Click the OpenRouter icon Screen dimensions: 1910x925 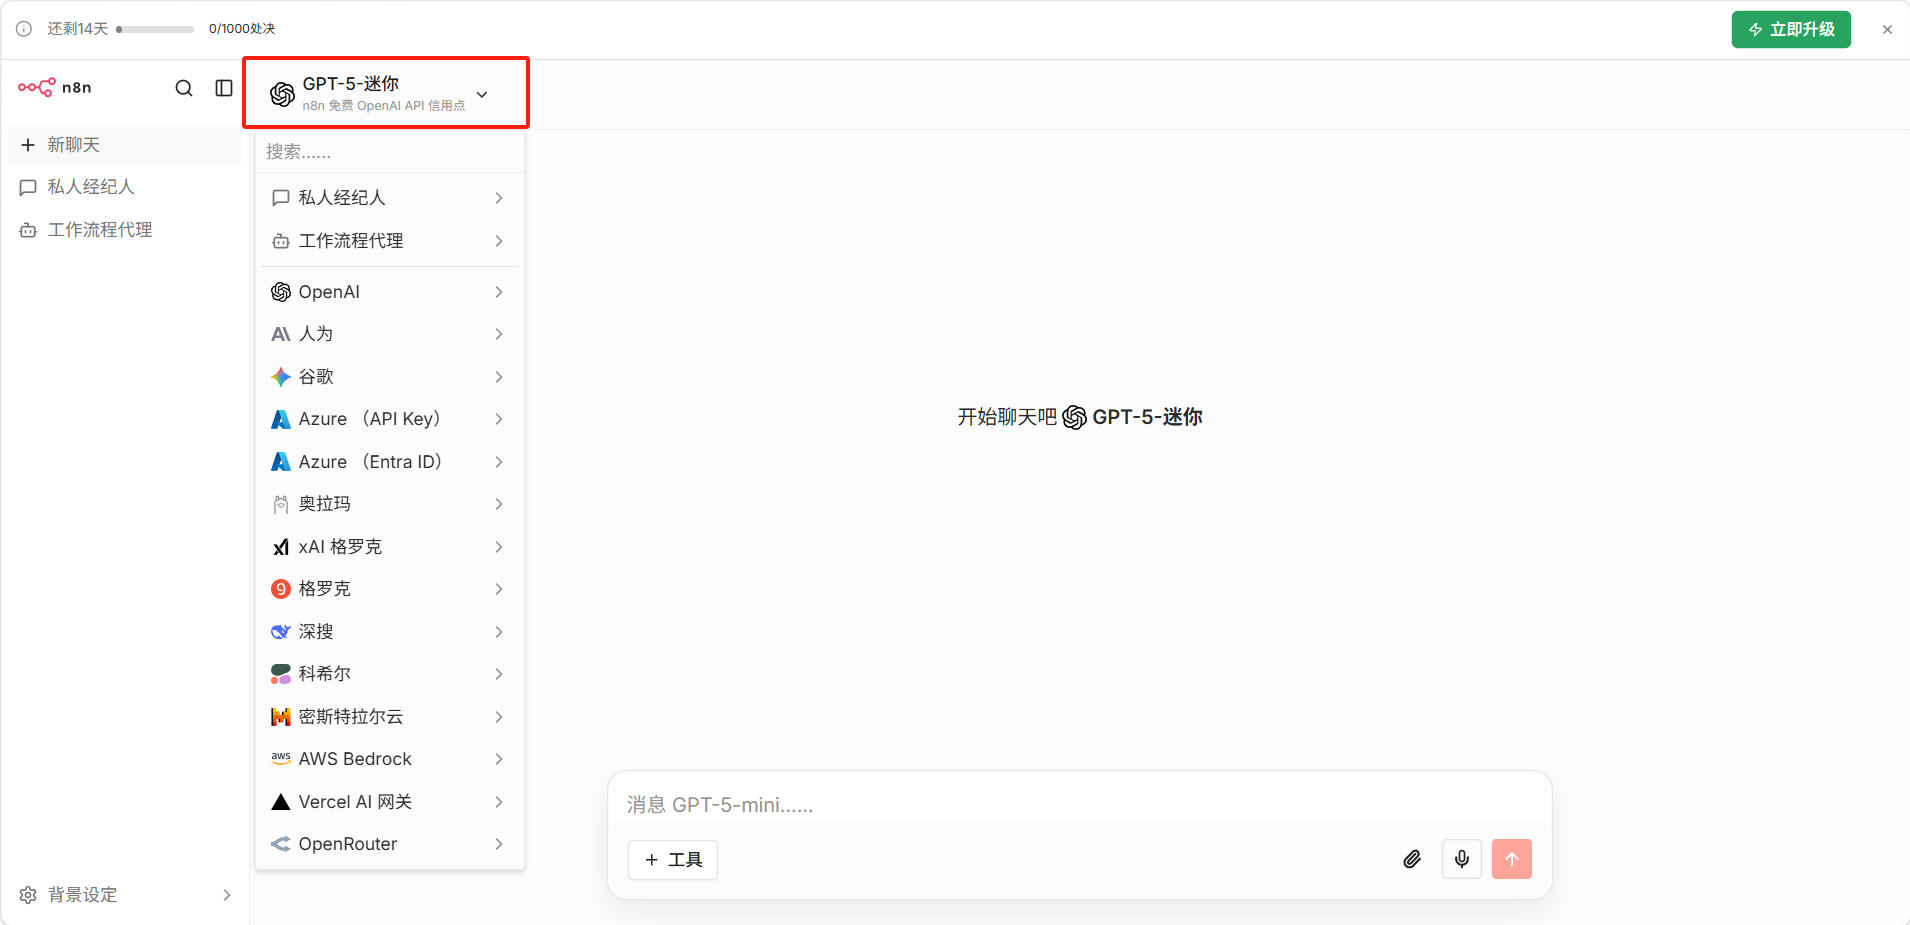pos(281,844)
